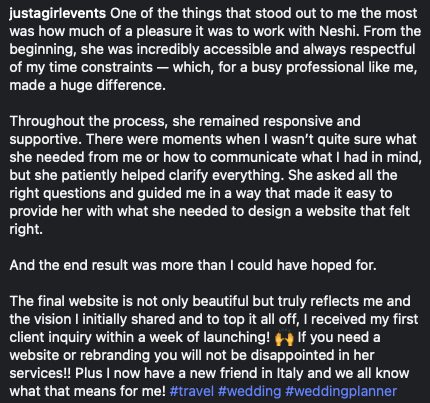The height and width of the screenshot is (403, 430).
Task: Open the #wedding hashtag
Action: 249,391
